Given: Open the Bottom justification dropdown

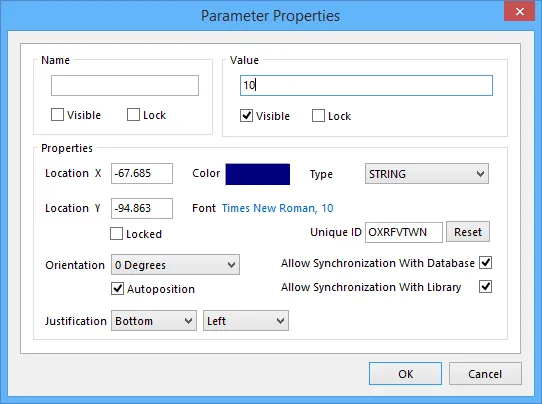Looking at the screenshot, I should coord(154,321).
